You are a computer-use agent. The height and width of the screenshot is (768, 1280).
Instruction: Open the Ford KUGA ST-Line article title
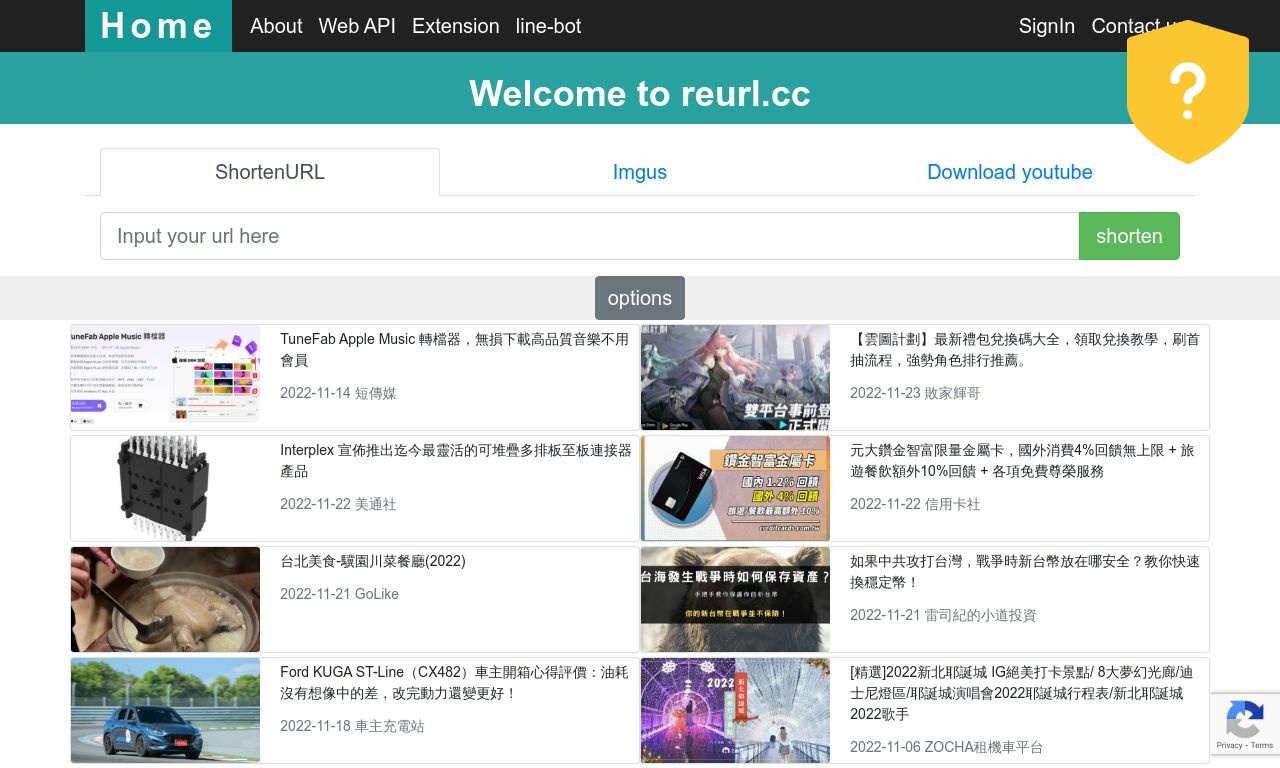click(x=455, y=682)
